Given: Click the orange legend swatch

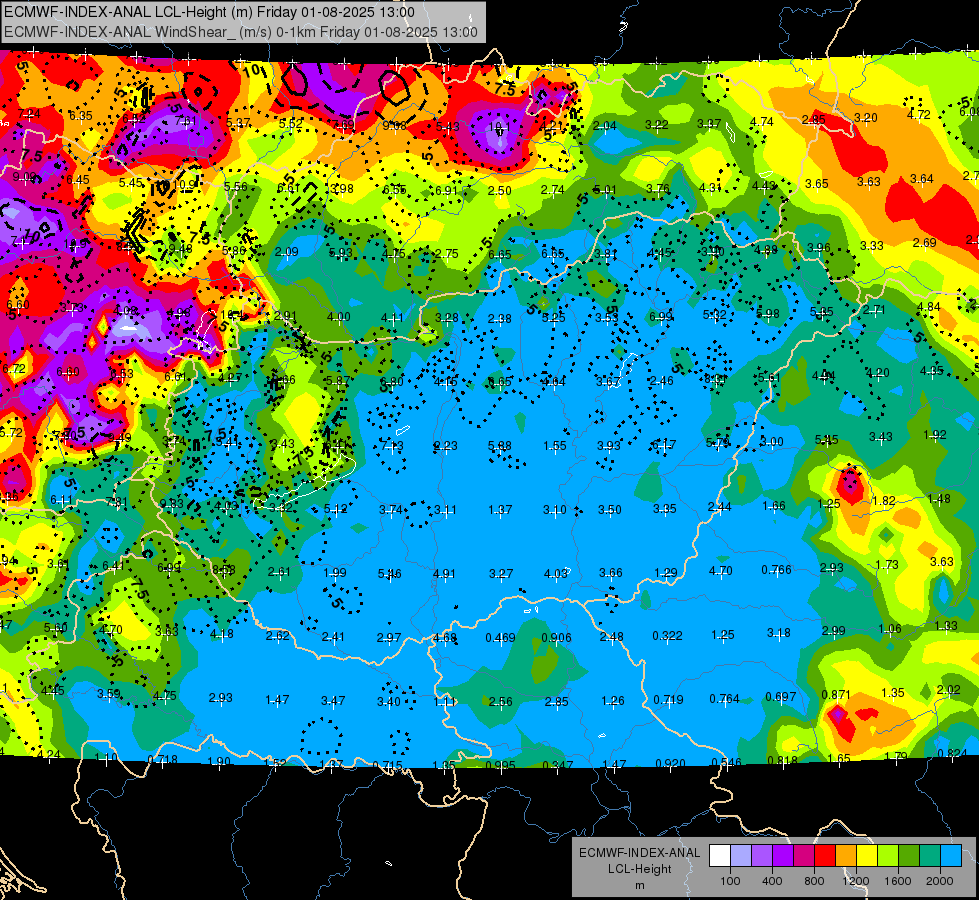Looking at the screenshot, I should click(x=845, y=856).
